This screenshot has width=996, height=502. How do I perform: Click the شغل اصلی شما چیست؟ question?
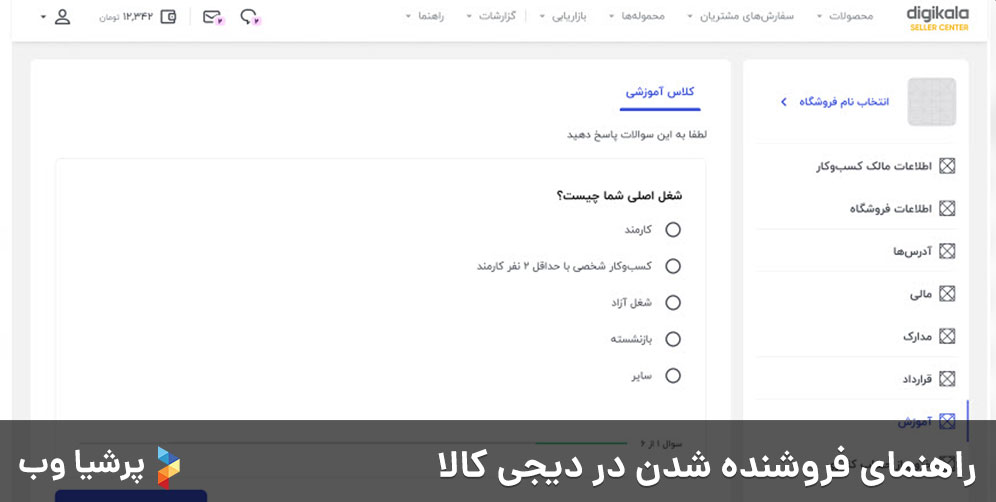[x=619, y=196]
